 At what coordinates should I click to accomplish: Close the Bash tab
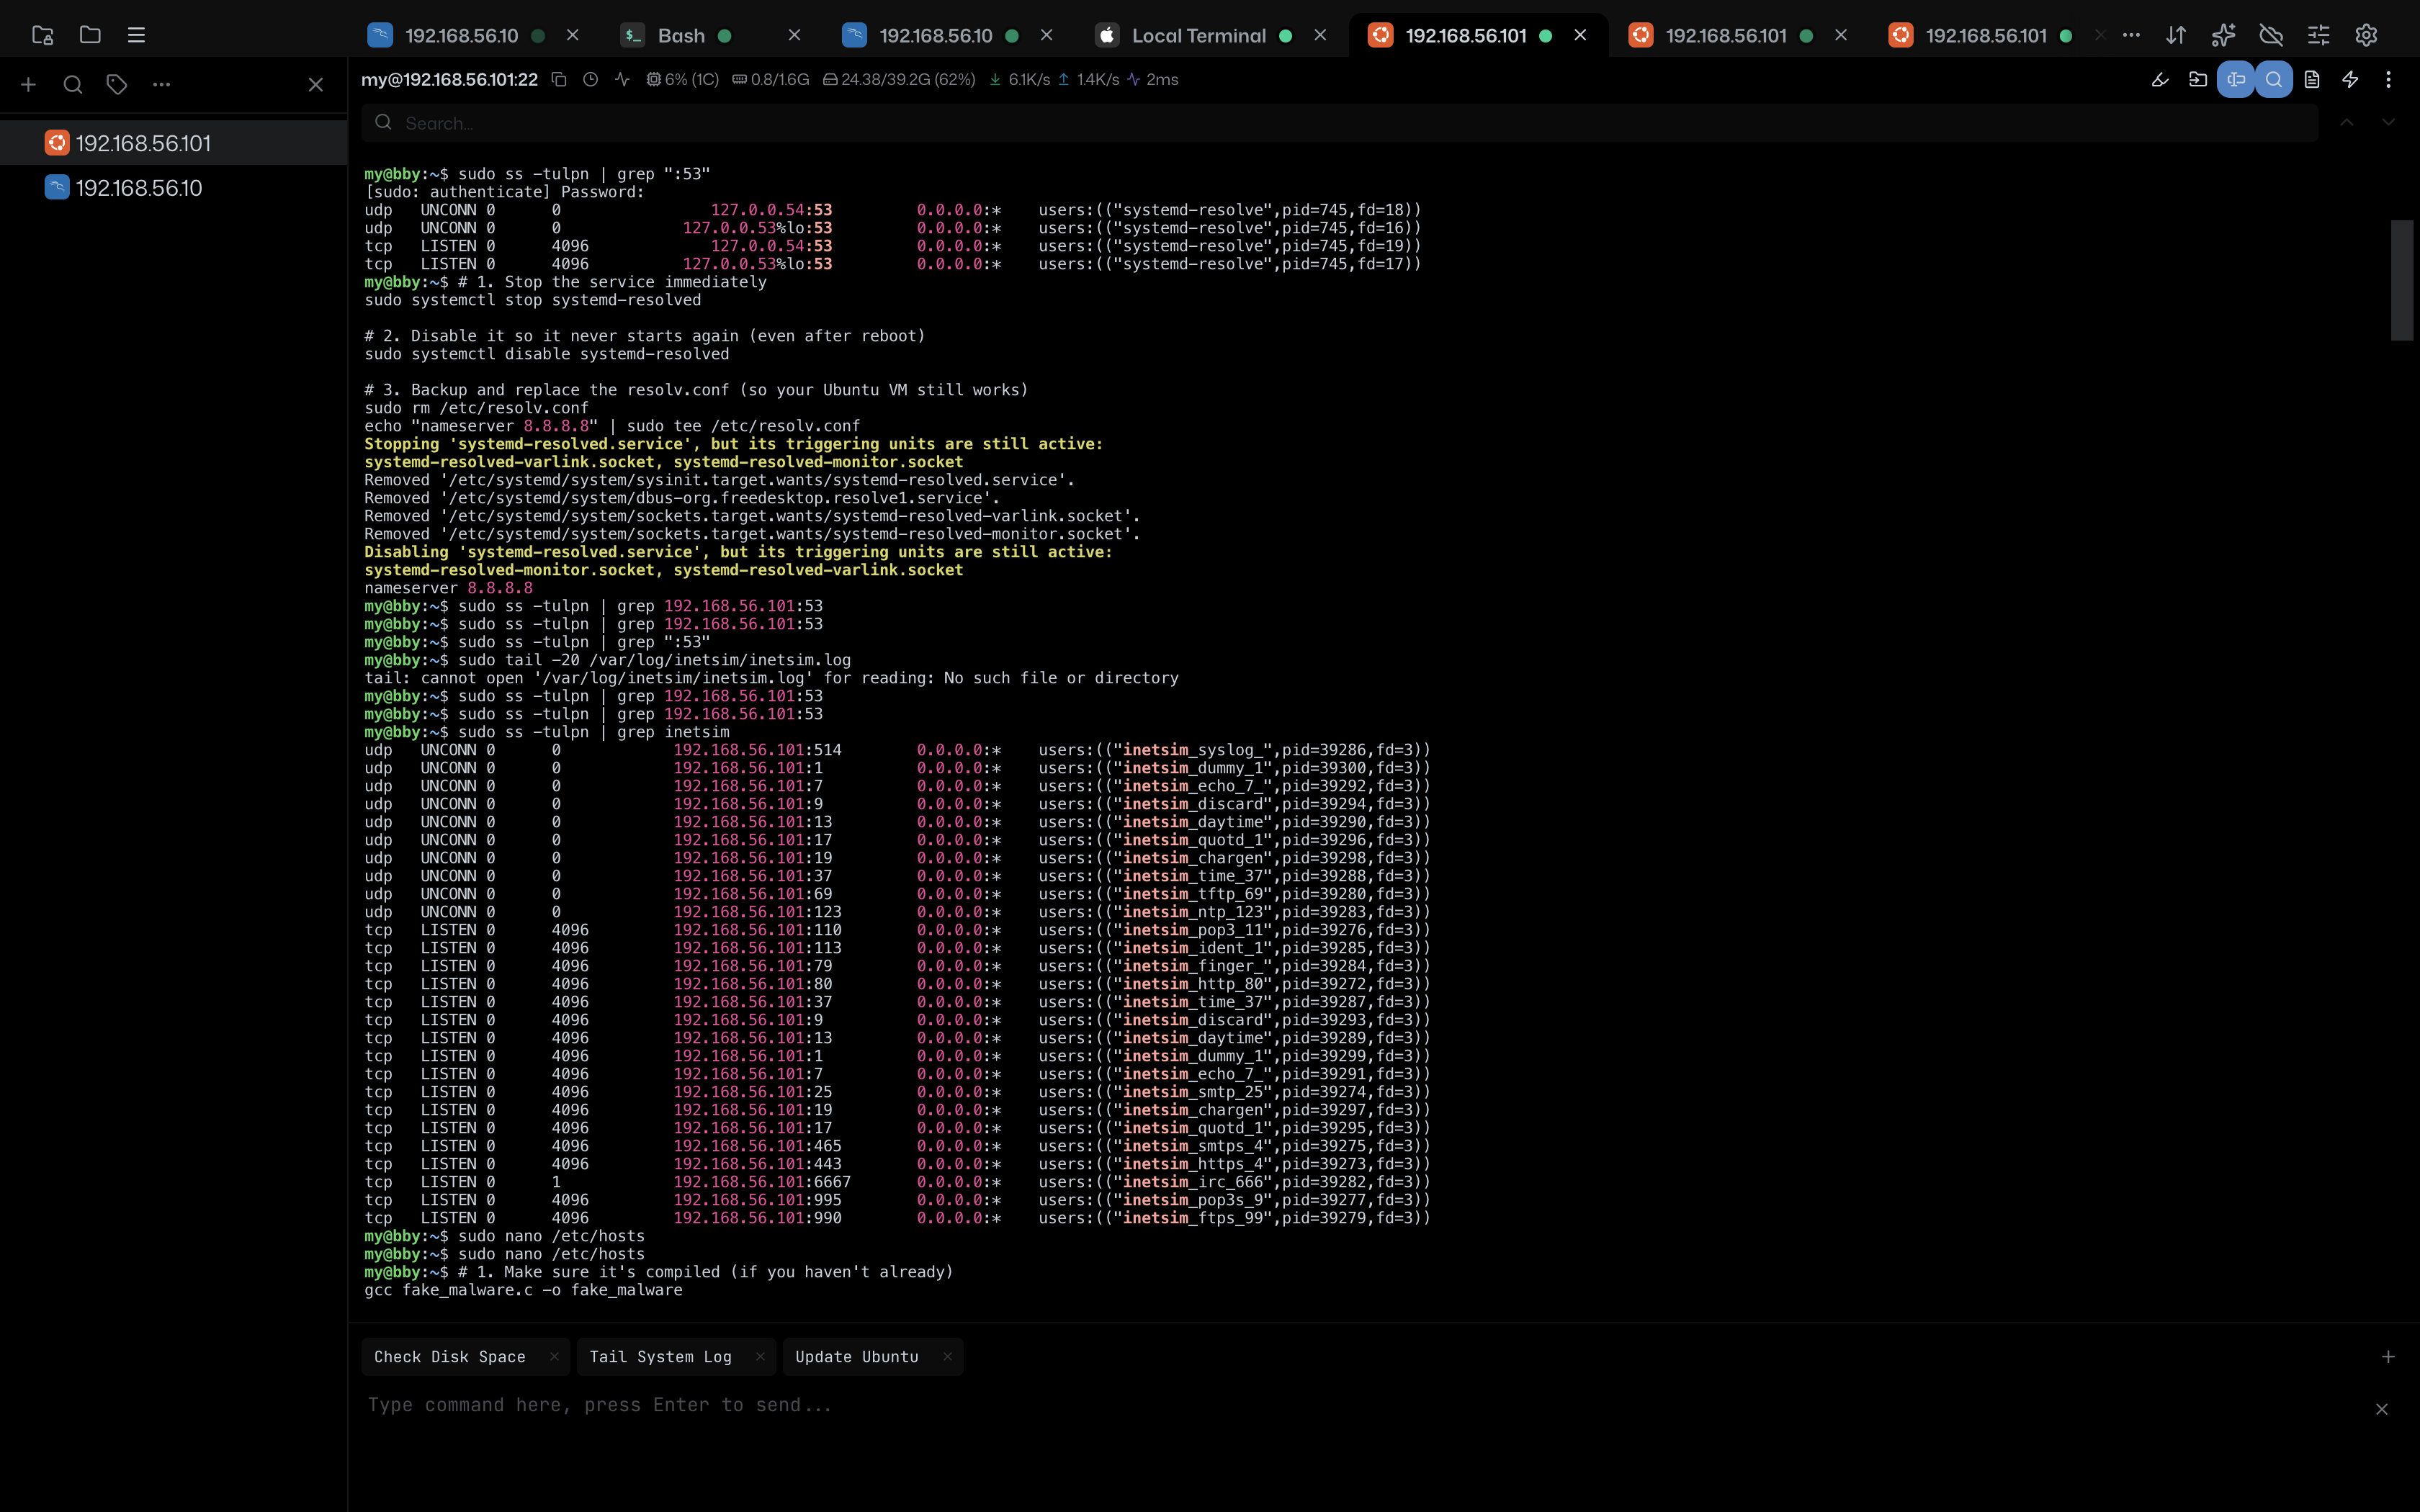(794, 35)
